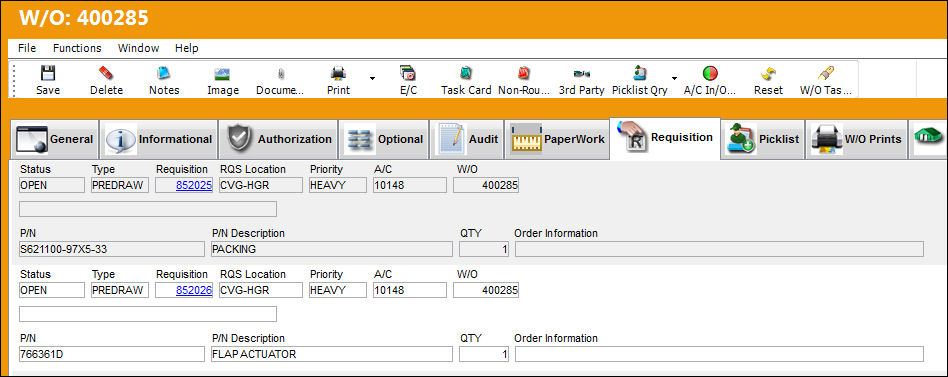Image resolution: width=948 pixels, height=377 pixels.
Task: Click HEAVY priority field for requisition 852025
Action: click(337, 185)
